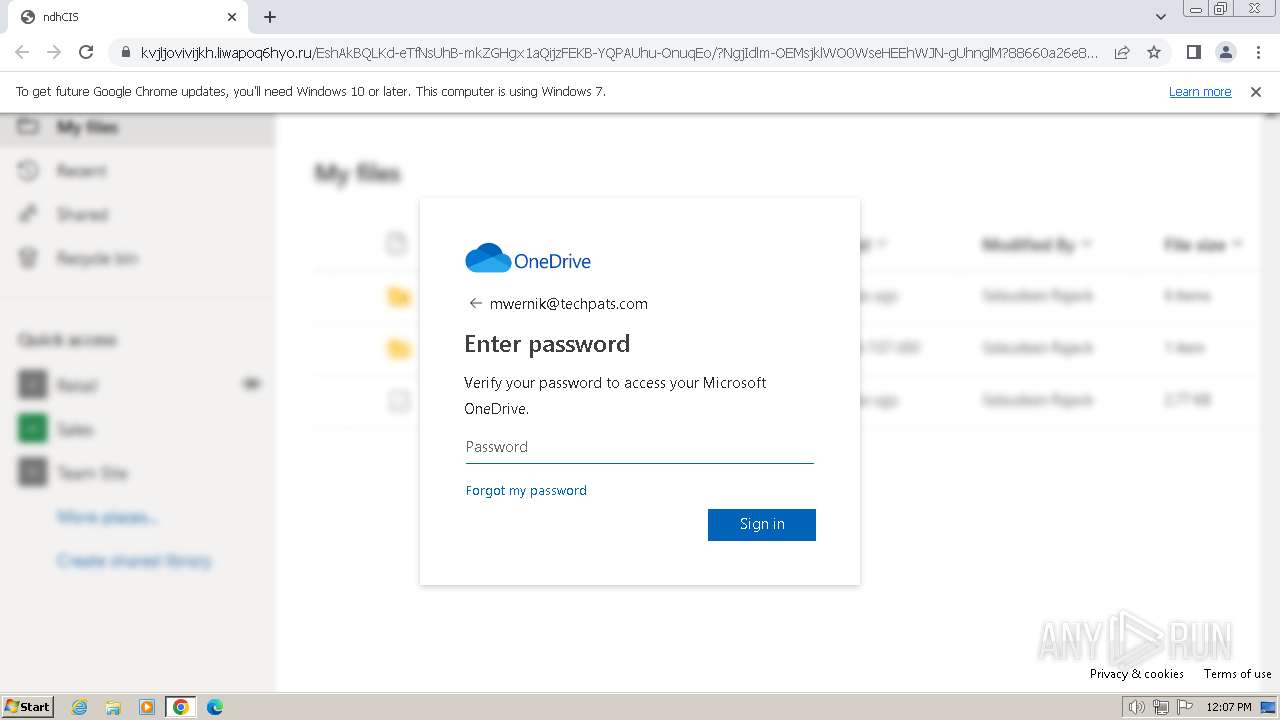Open a new browser tab
This screenshot has width=1280, height=720.
point(270,17)
